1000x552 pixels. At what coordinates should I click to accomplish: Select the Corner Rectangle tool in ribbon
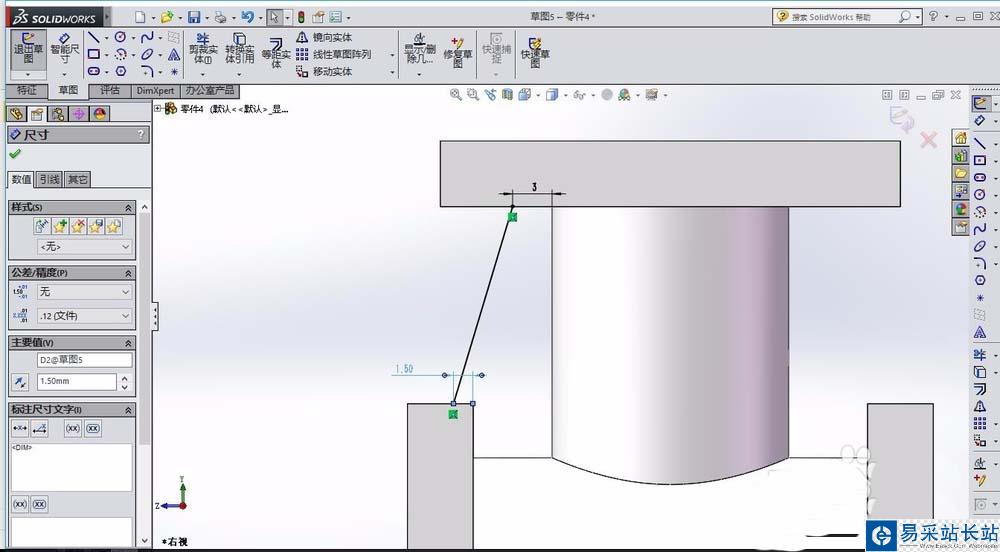click(x=94, y=55)
